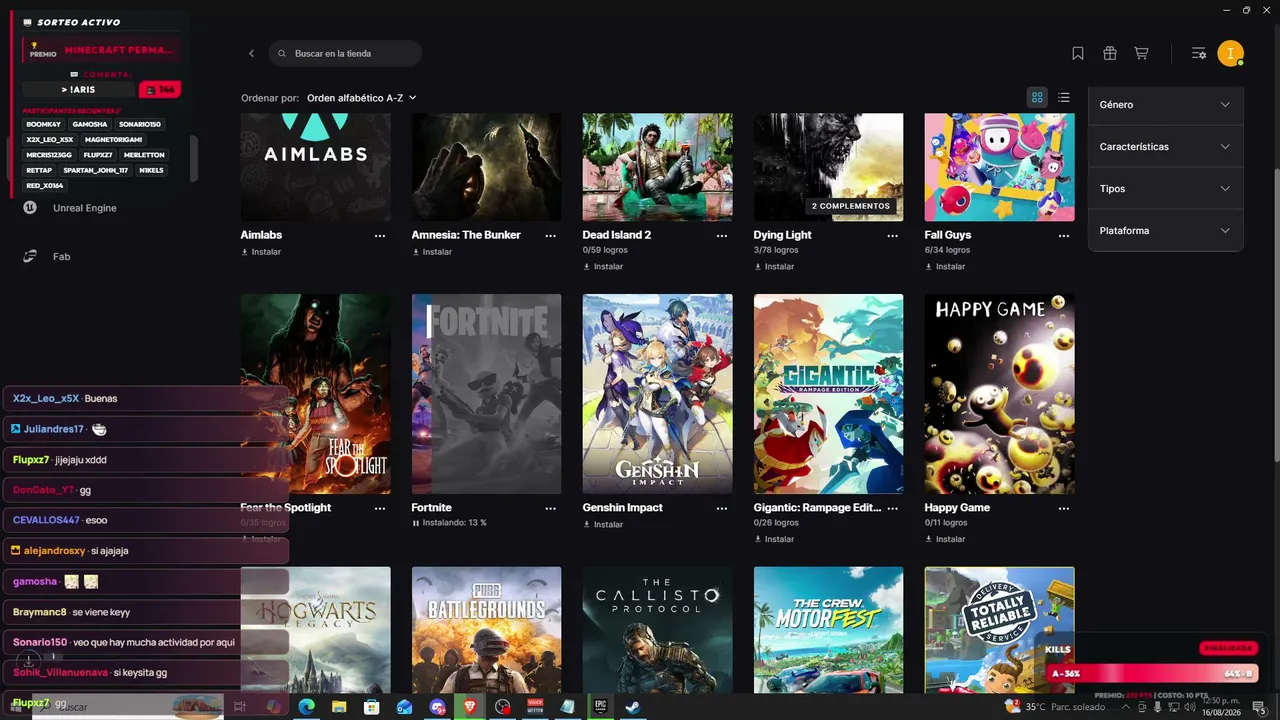
Task: Click the '3/78 logros' achievements text
Action: coord(776,250)
